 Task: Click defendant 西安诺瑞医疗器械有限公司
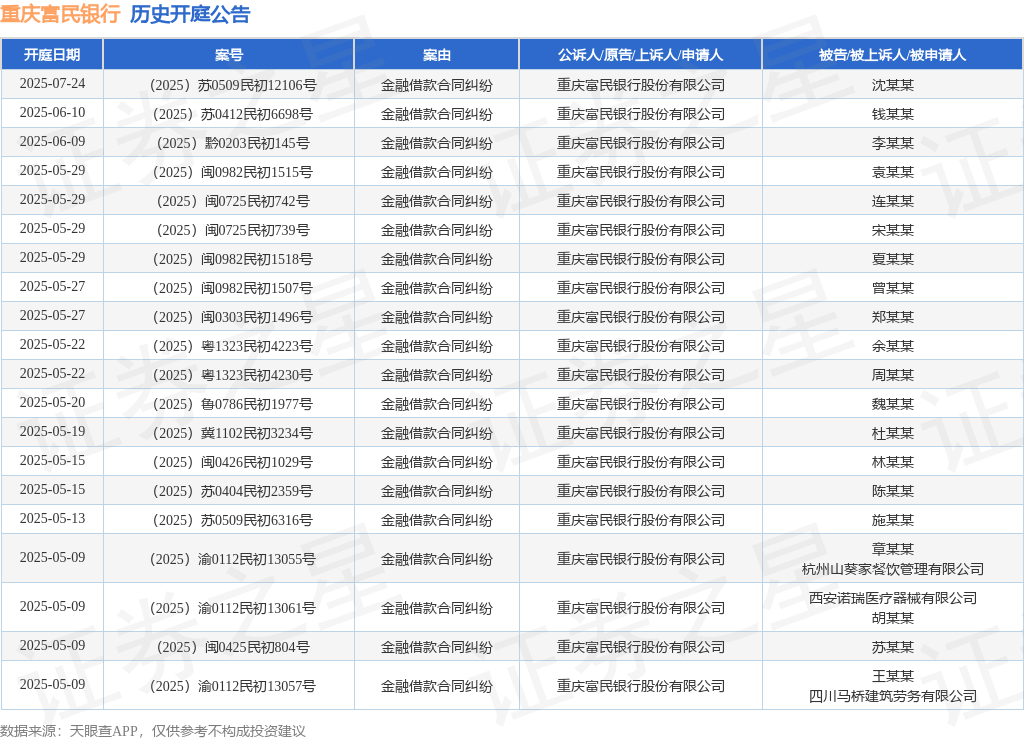pos(893,598)
